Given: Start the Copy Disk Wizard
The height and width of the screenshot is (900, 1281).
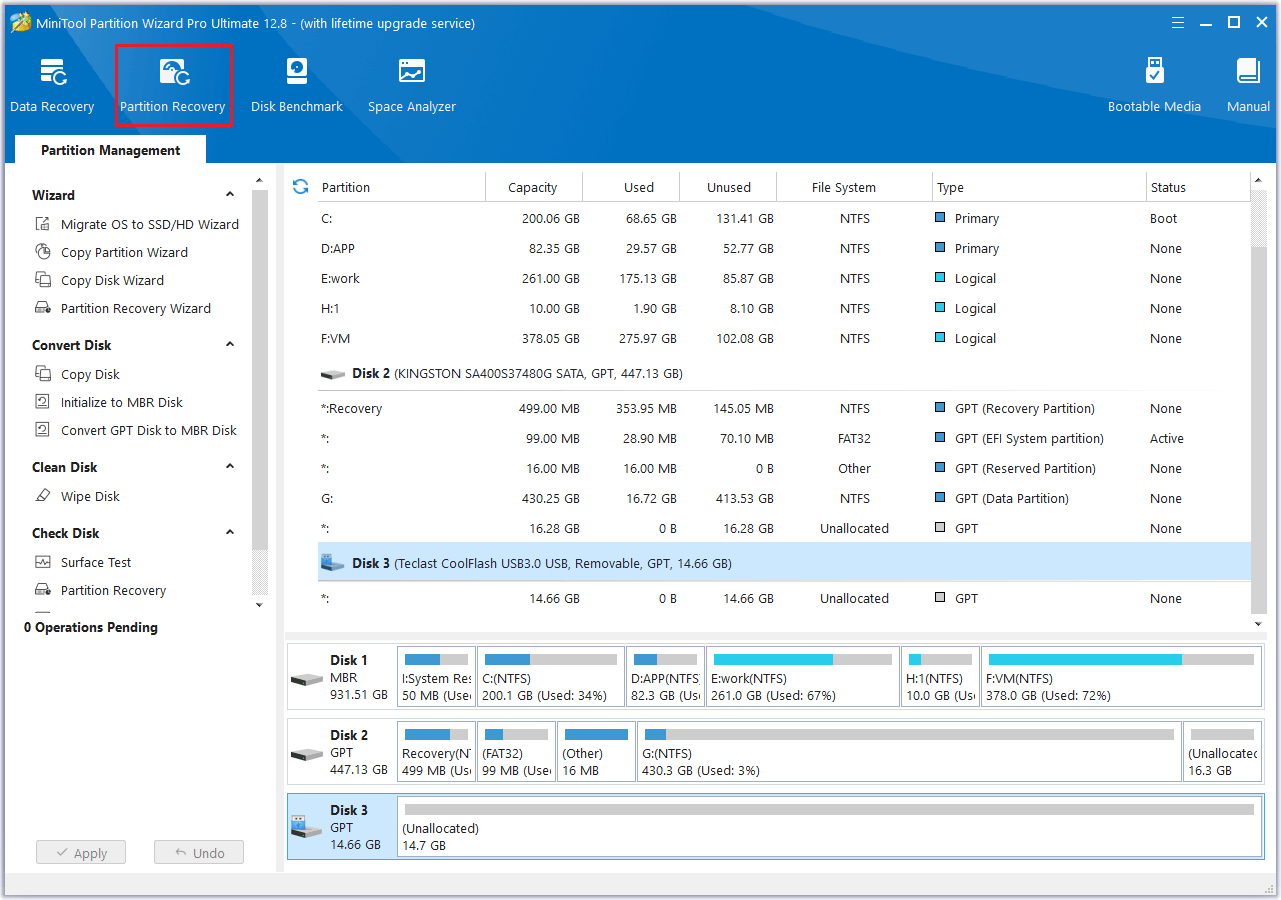Looking at the screenshot, I should coord(99,280).
